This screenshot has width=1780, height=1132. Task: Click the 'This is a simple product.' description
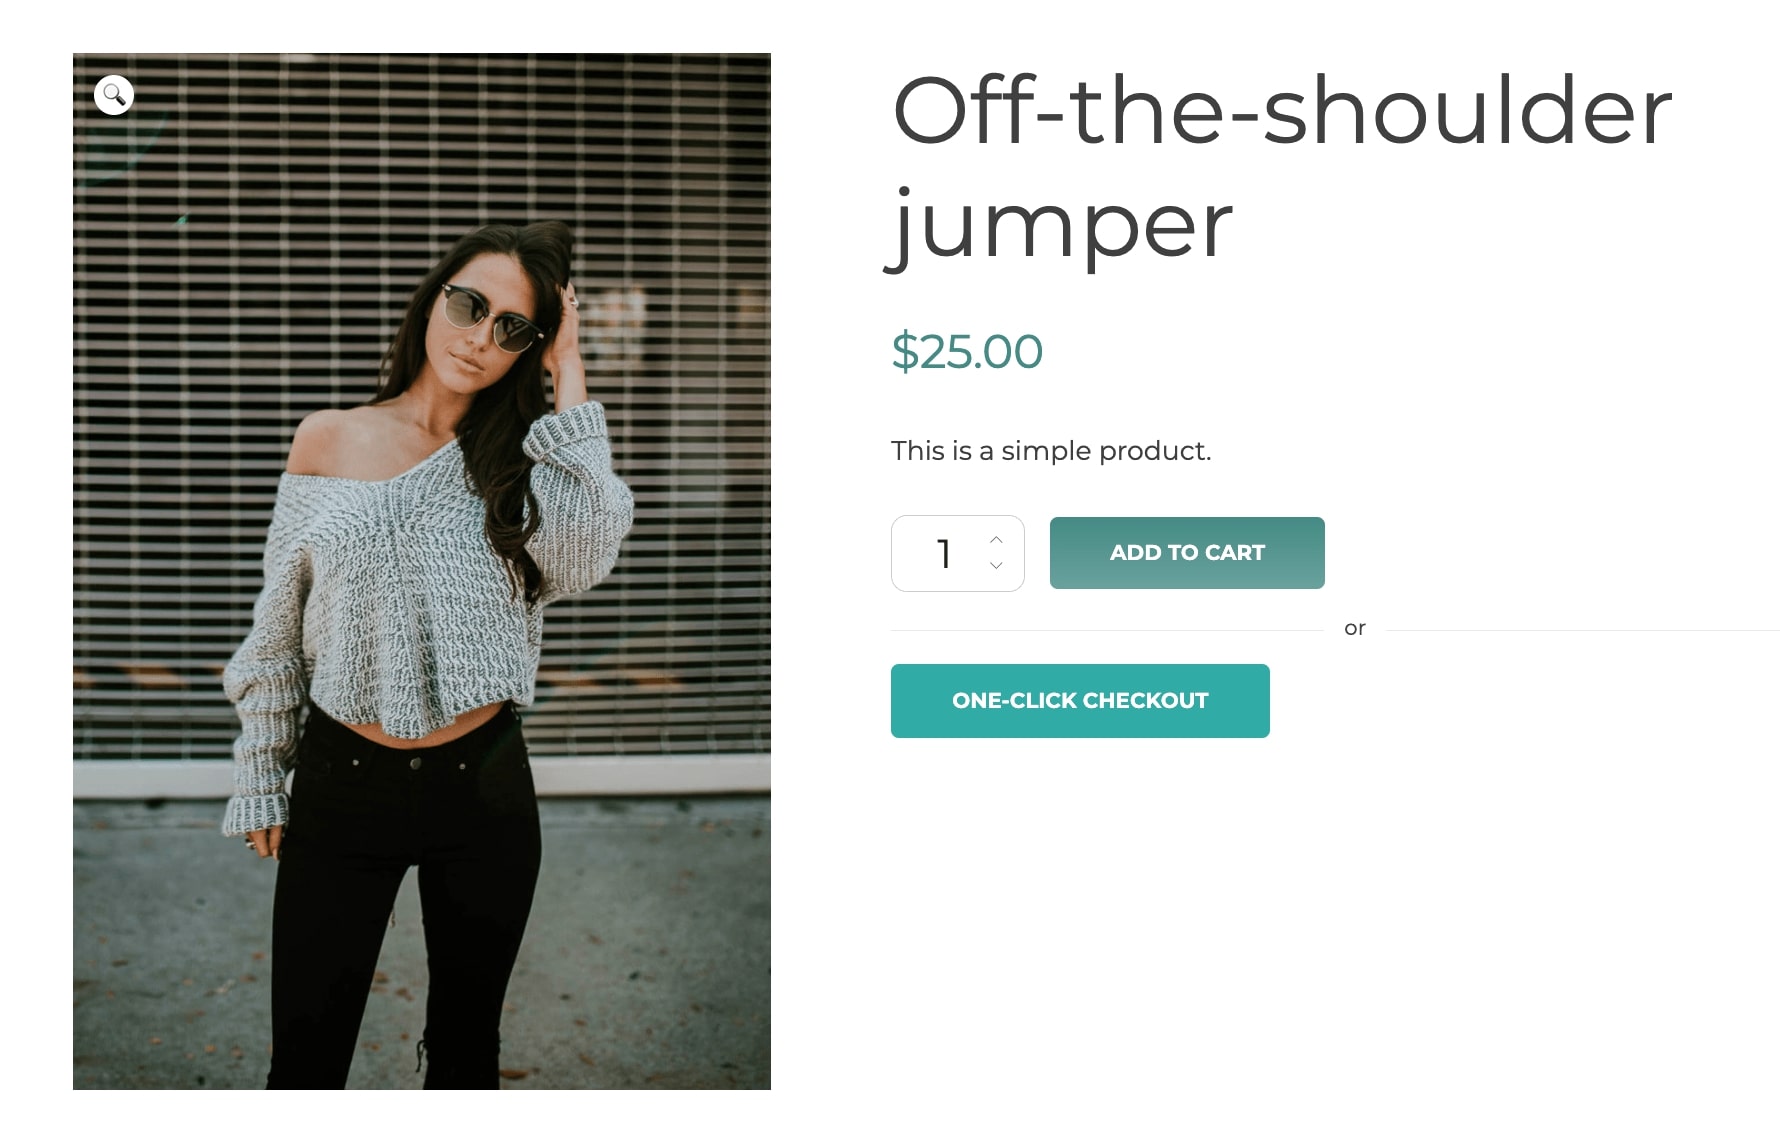click(x=1051, y=451)
